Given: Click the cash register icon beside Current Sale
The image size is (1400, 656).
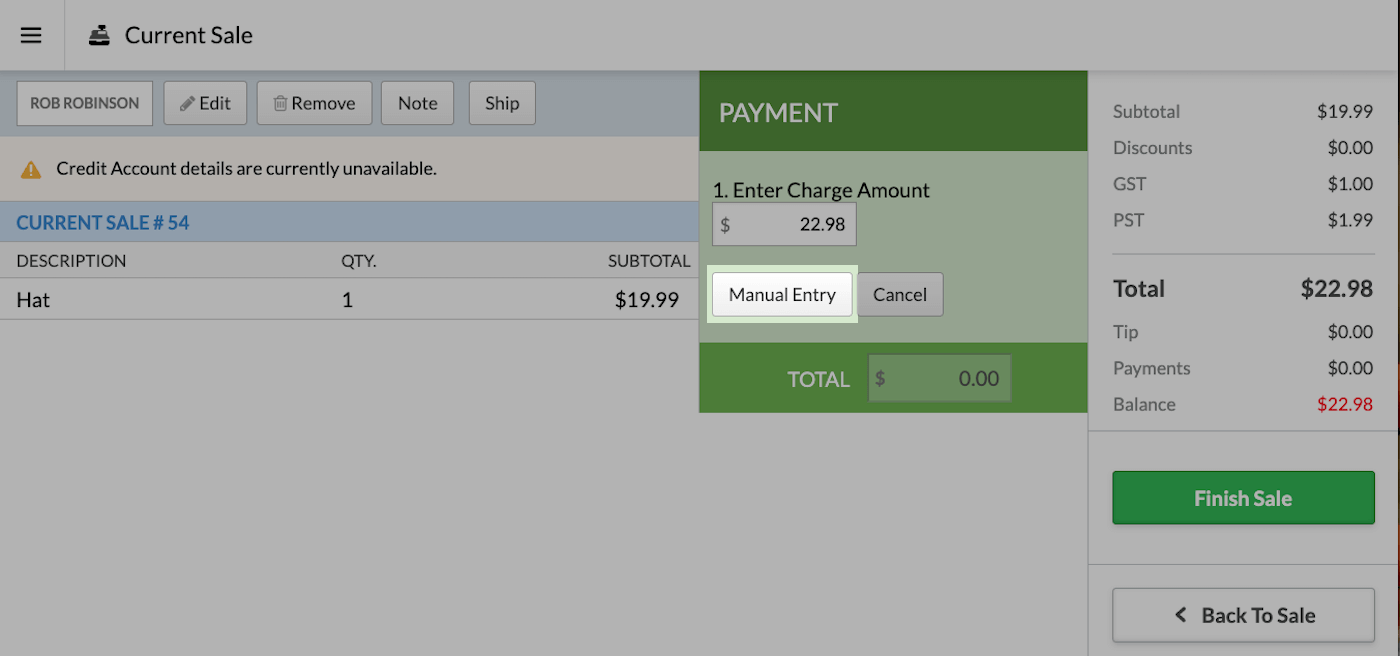Looking at the screenshot, I should (99, 35).
